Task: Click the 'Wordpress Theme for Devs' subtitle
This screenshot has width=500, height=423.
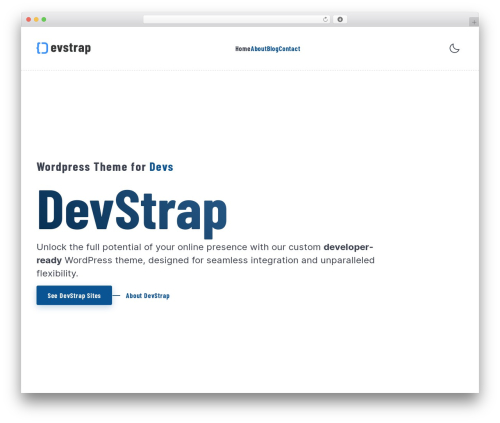Action: coord(105,167)
